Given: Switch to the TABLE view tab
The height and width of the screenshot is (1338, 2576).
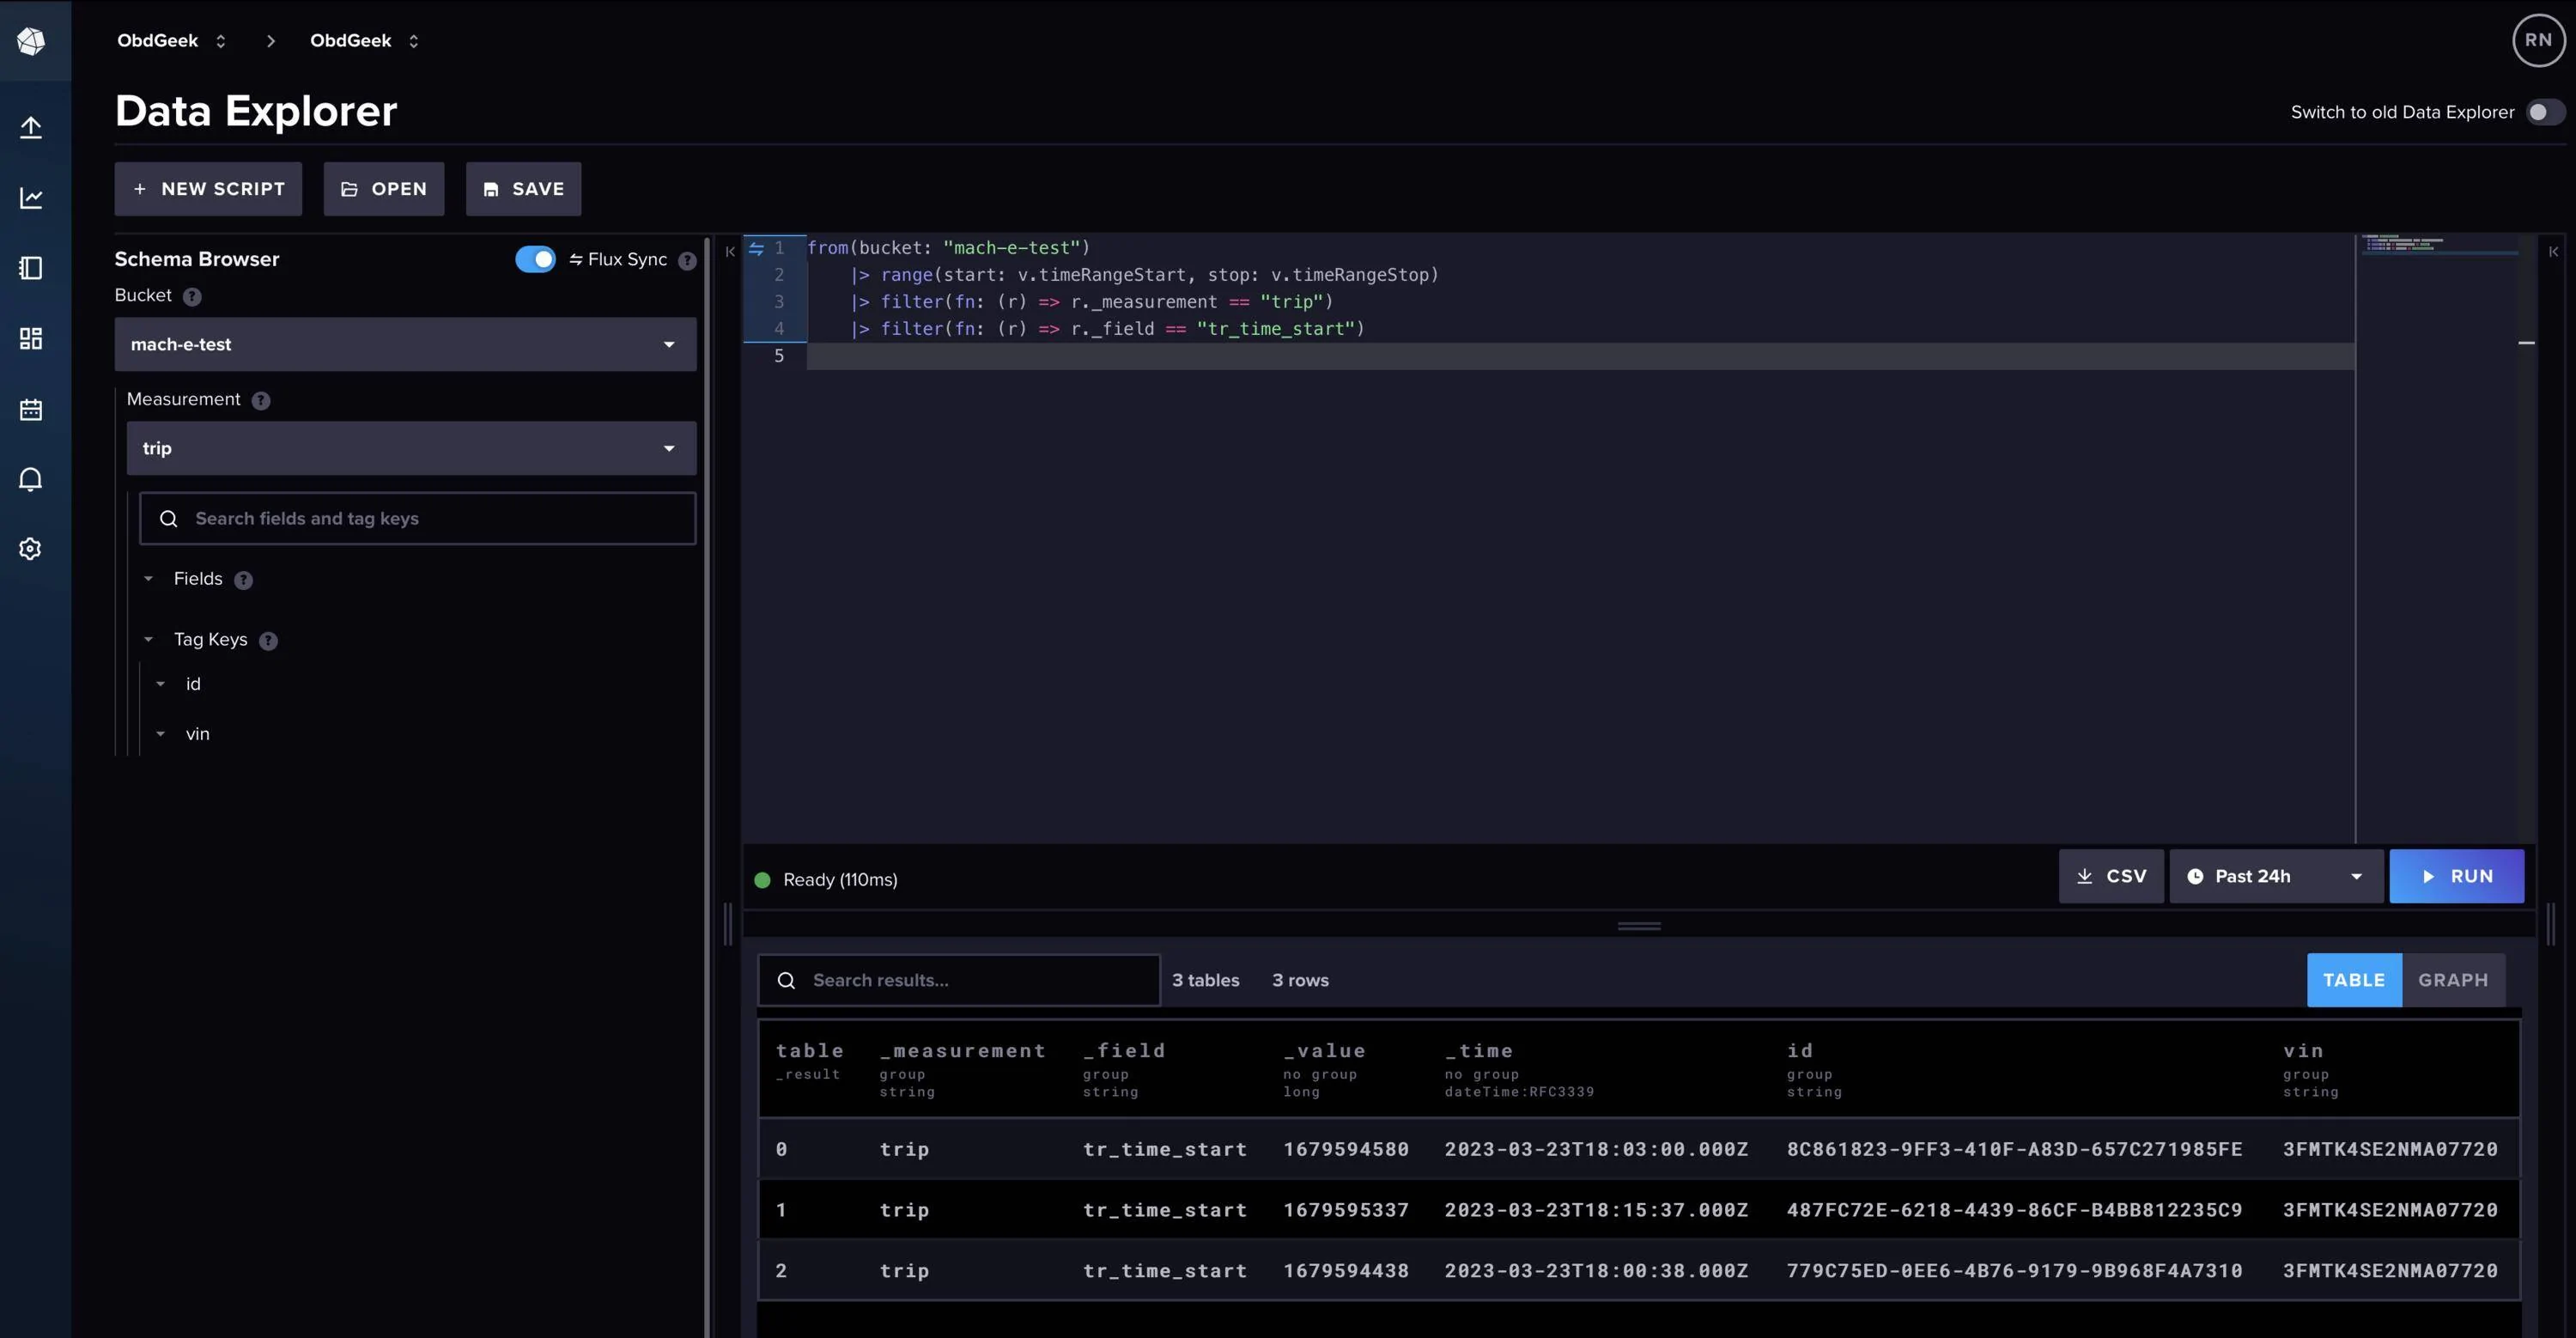Looking at the screenshot, I should pyautogui.click(x=2354, y=980).
